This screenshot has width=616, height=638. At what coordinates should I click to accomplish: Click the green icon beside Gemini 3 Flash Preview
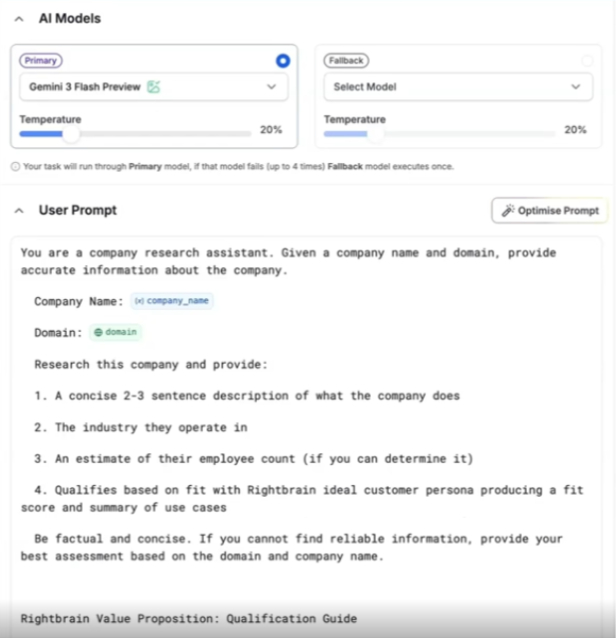(x=154, y=87)
